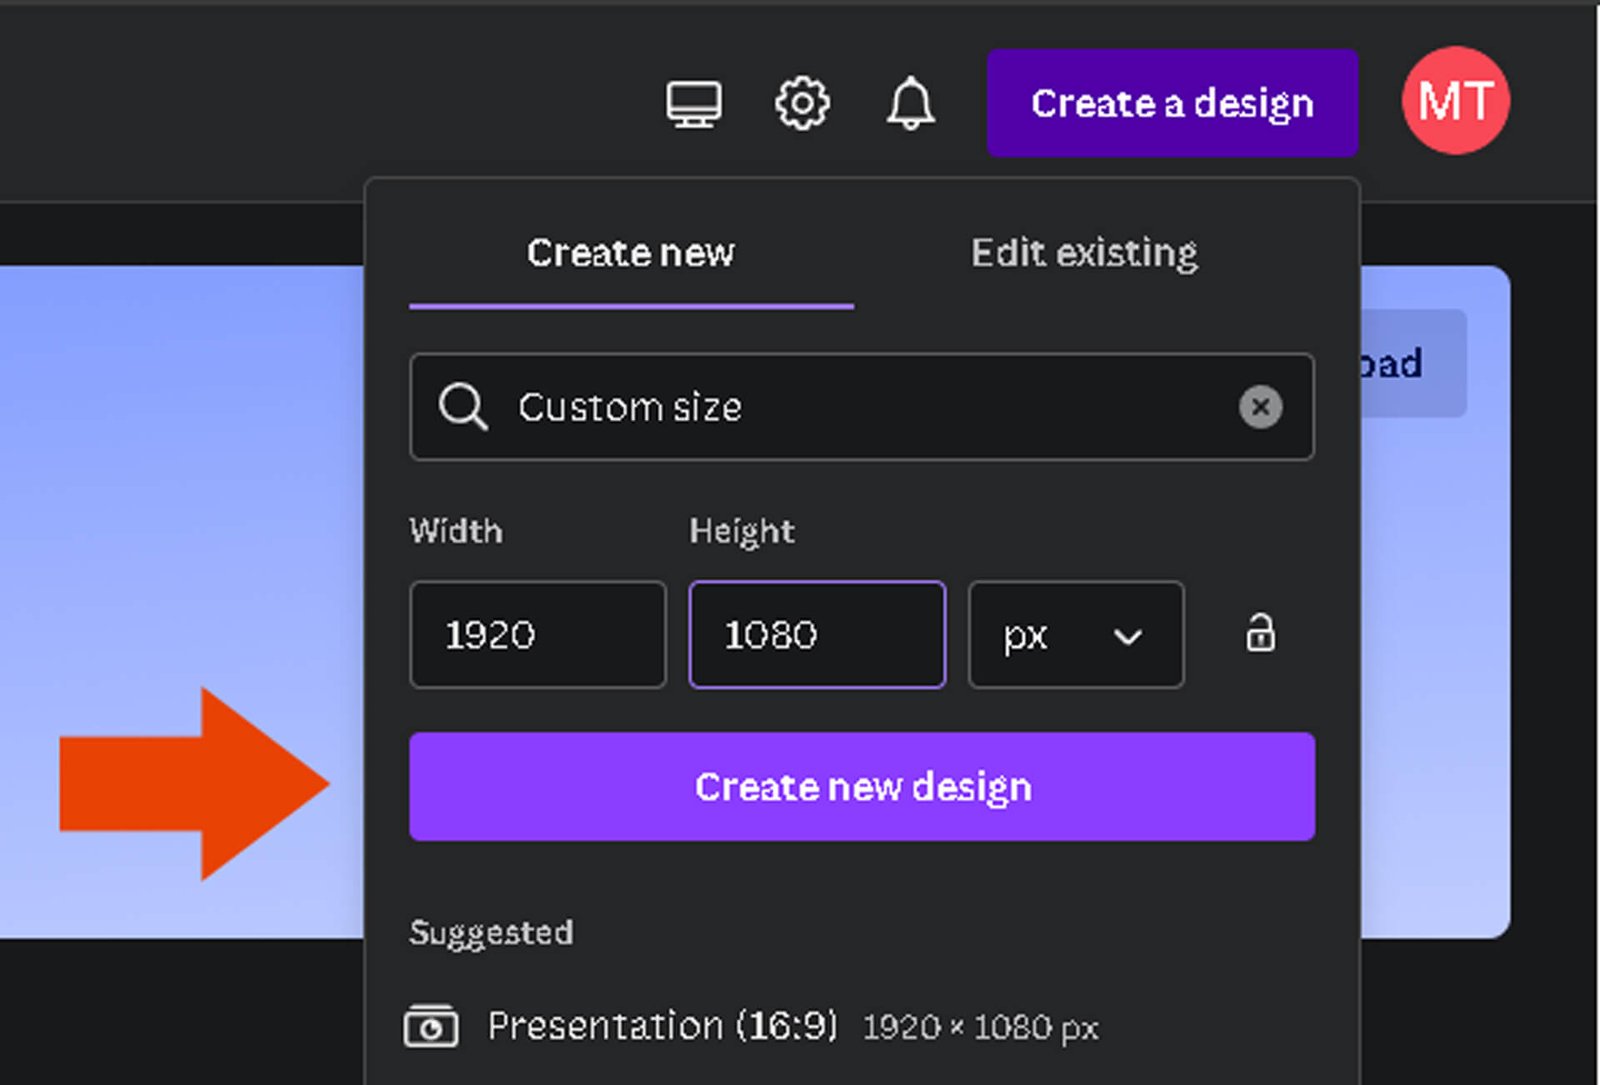
Task: Click the Suggested heading text
Action: click(x=491, y=933)
